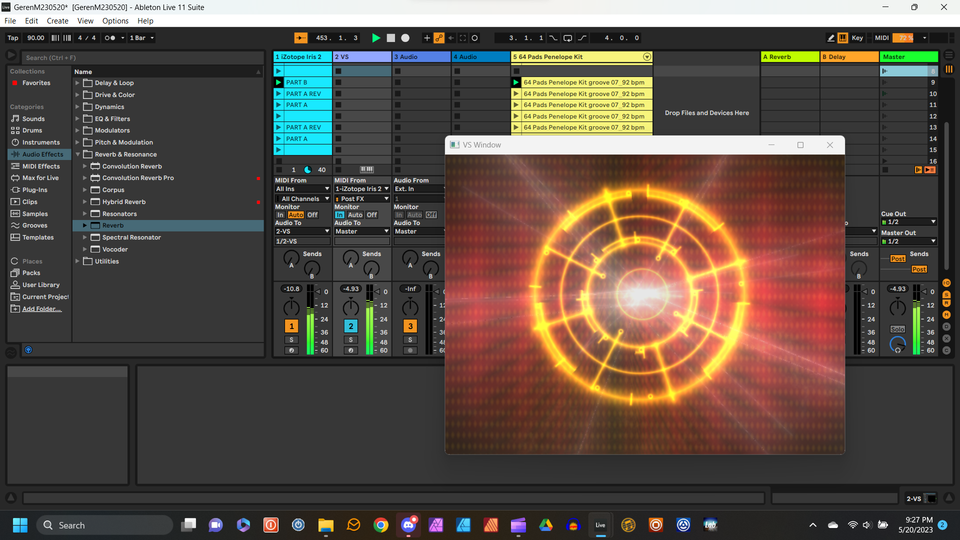This screenshot has width=960, height=540.
Task: Expand the Hybrid Reverb item
Action: pos(85,201)
